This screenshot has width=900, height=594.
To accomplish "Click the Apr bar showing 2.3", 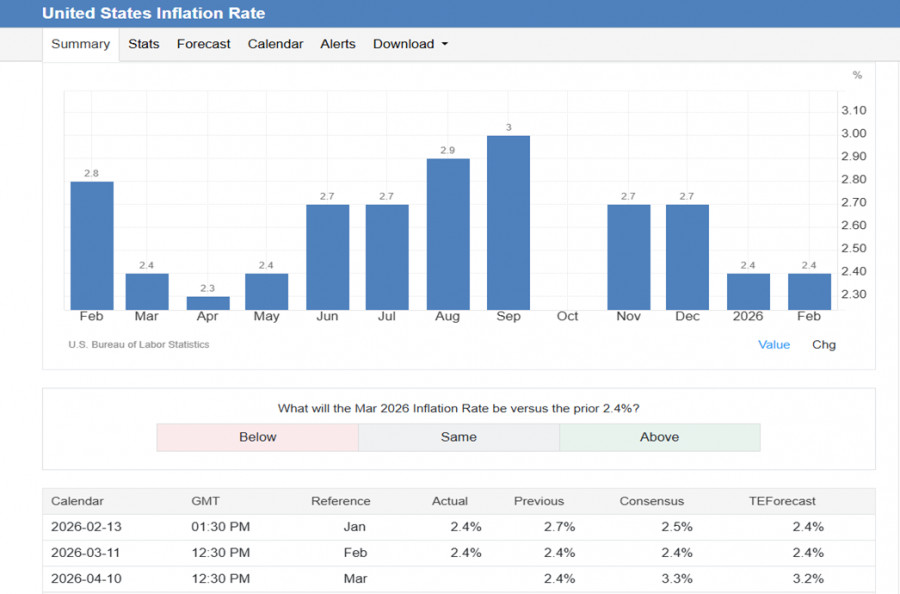I will pyautogui.click(x=207, y=303).
